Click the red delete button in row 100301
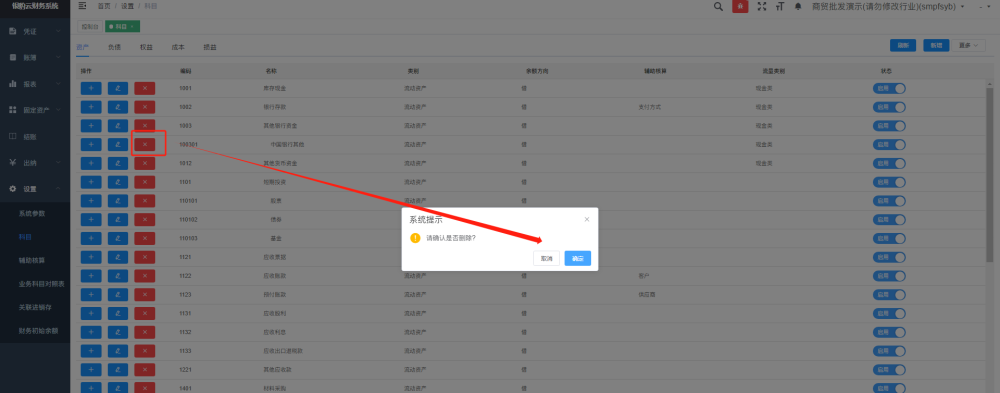Image resolution: width=1000 pixels, height=393 pixels. point(145,145)
